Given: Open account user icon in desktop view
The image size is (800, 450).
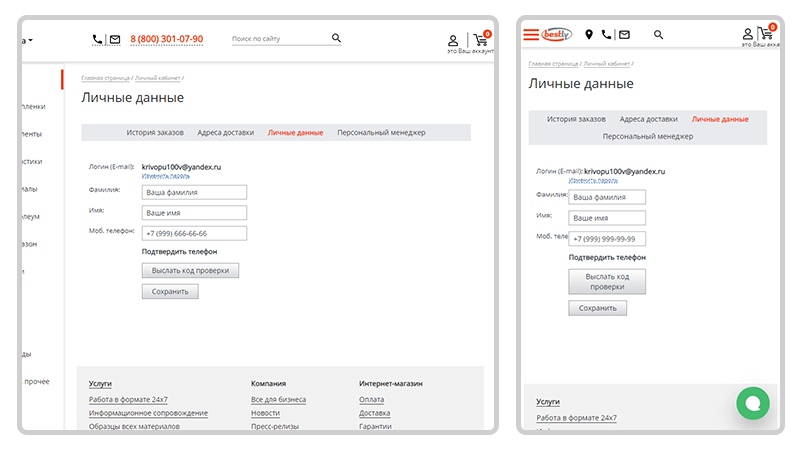Looking at the screenshot, I should [x=453, y=40].
